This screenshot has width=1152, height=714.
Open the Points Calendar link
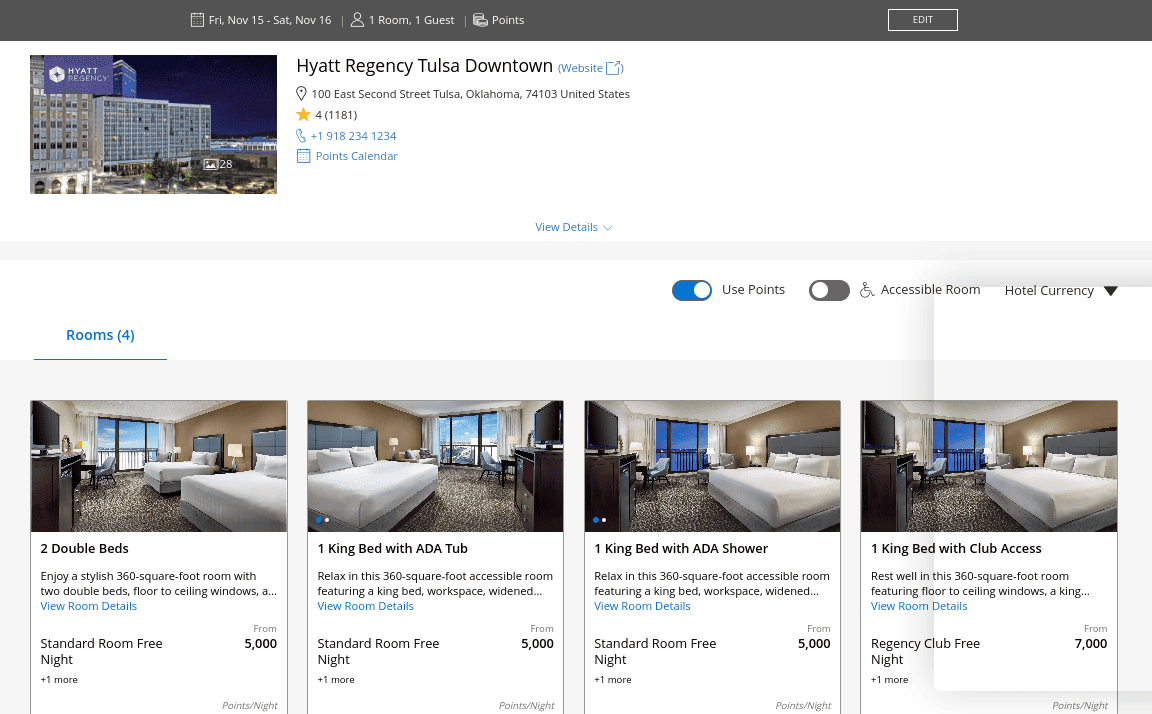(356, 156)
